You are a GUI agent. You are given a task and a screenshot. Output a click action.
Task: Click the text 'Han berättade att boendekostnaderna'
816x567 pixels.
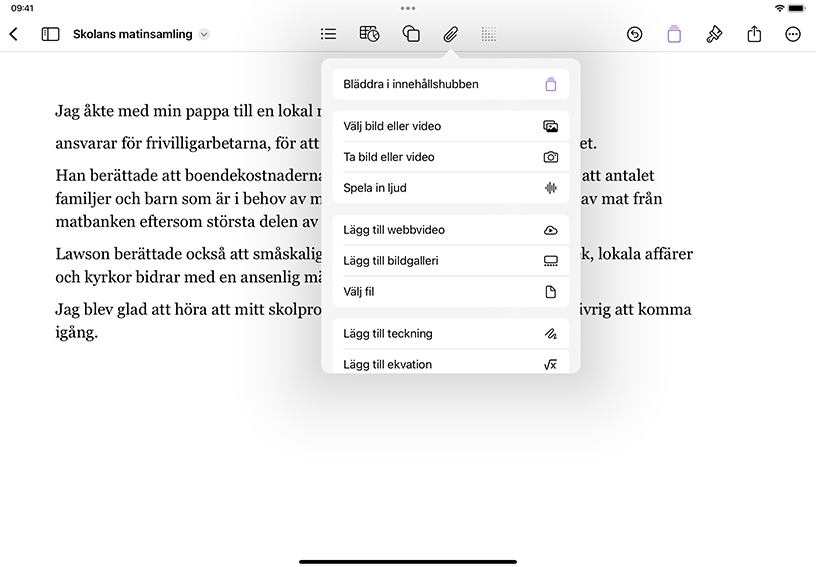pyautogui.click(x=190, y=175)
